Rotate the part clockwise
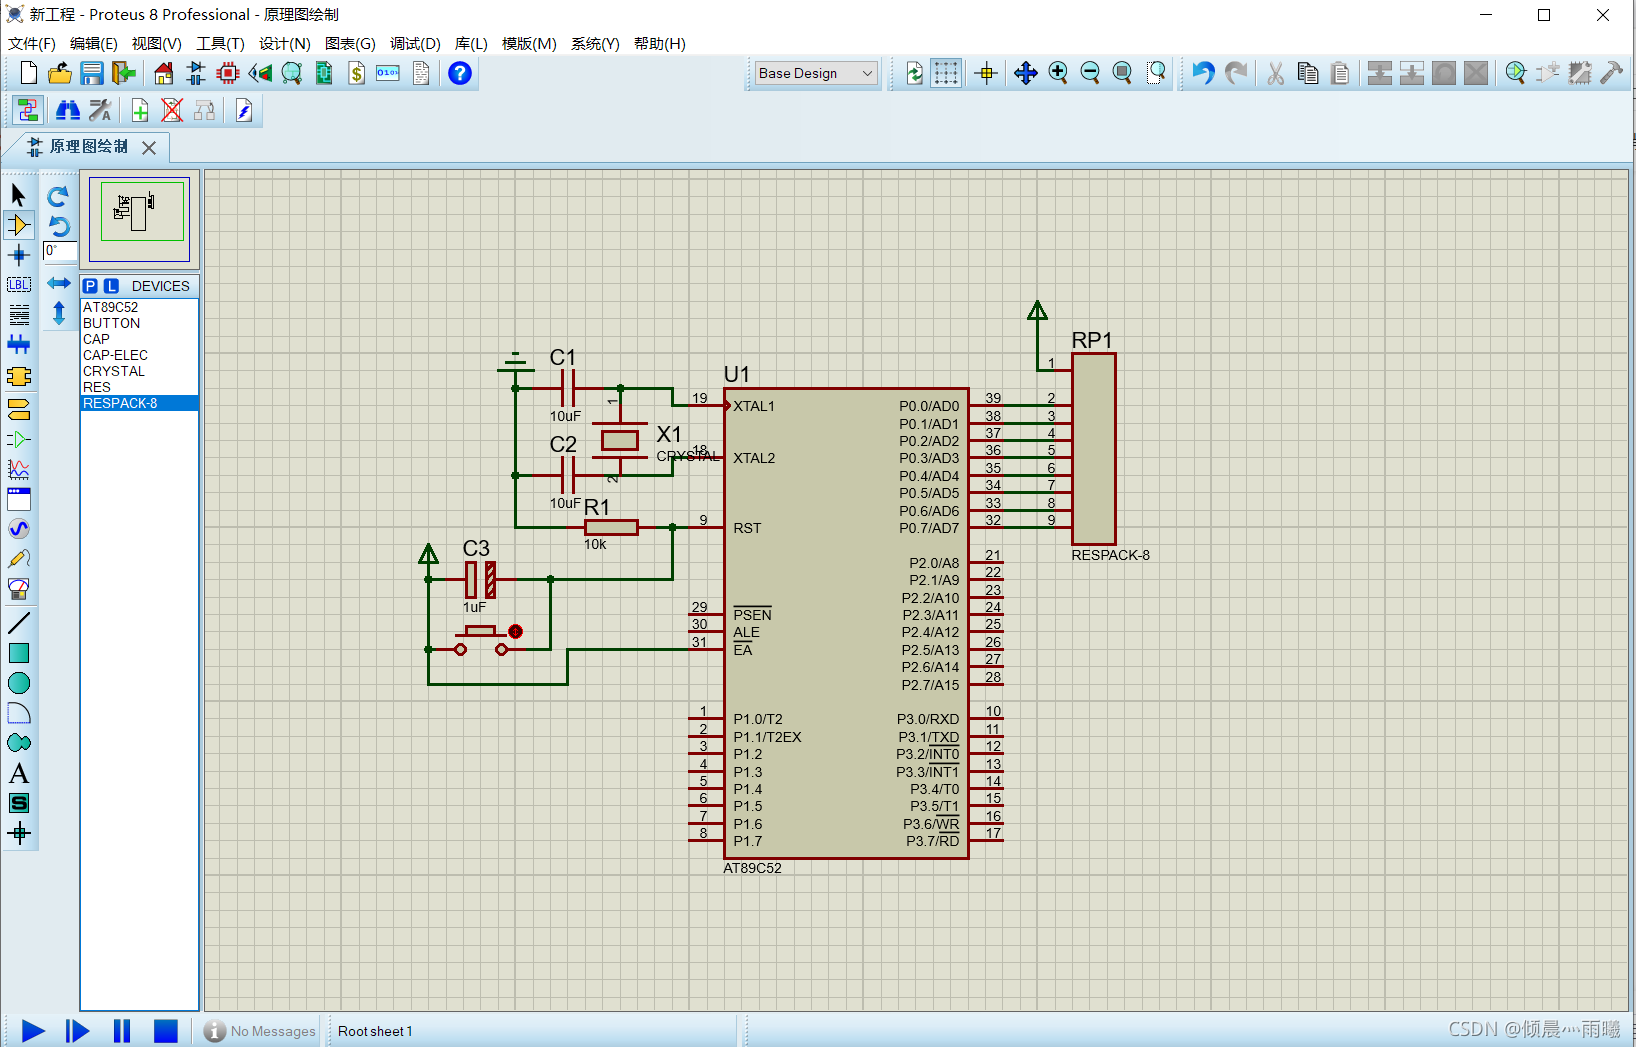The image size is (1636, 1047). (59, 196)
